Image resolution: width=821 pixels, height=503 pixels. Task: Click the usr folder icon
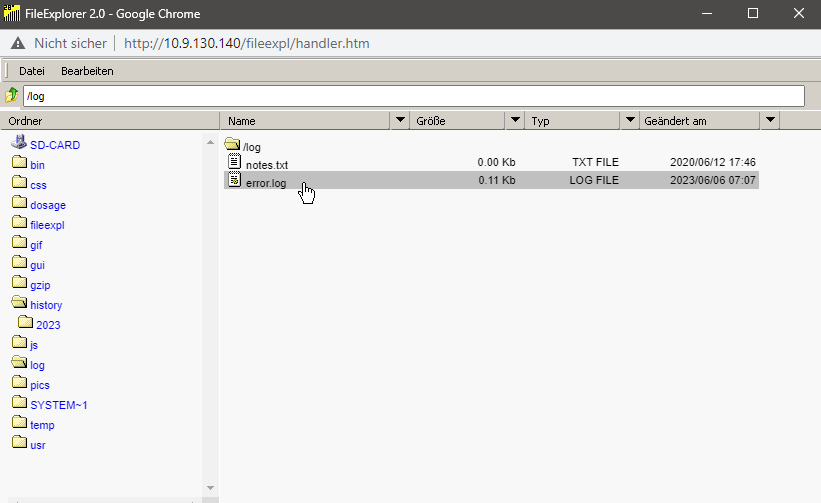pyautogui.click(x=19, y=442)
